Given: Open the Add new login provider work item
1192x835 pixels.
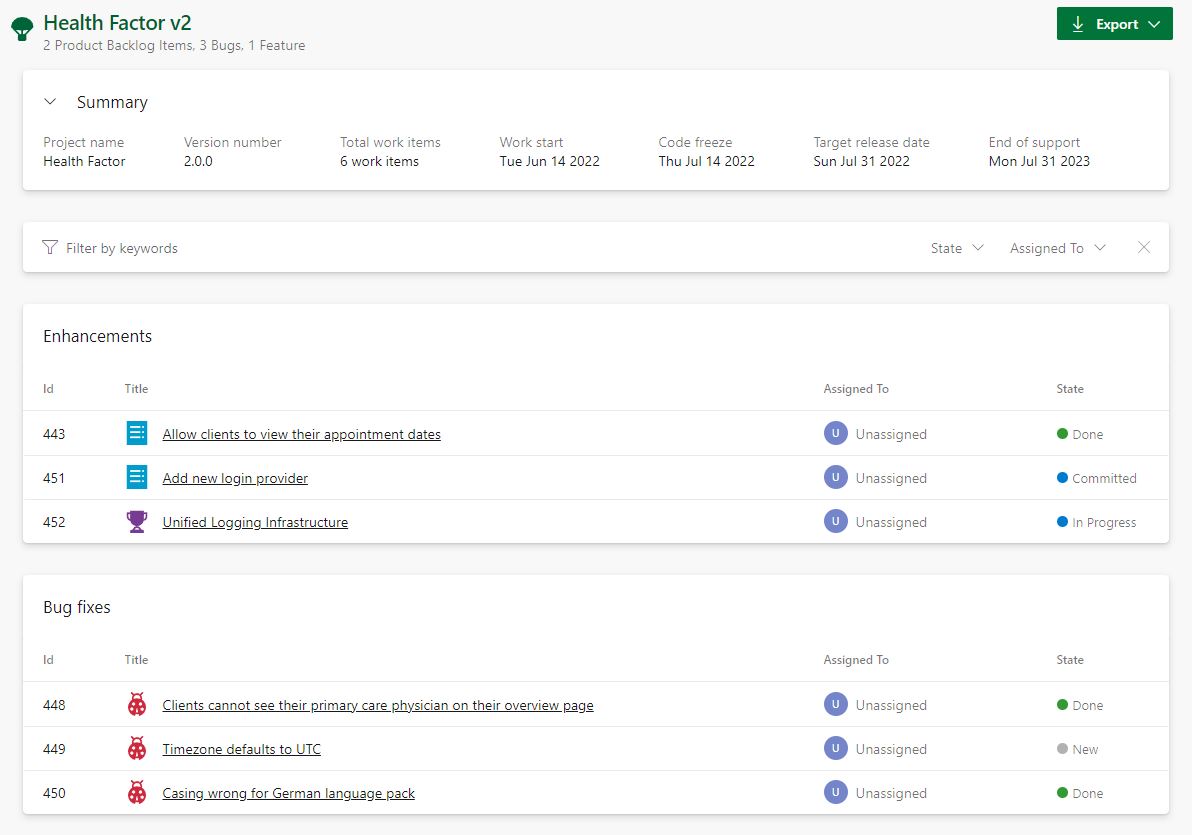Looking at the screenshot, I should [234, 477].
